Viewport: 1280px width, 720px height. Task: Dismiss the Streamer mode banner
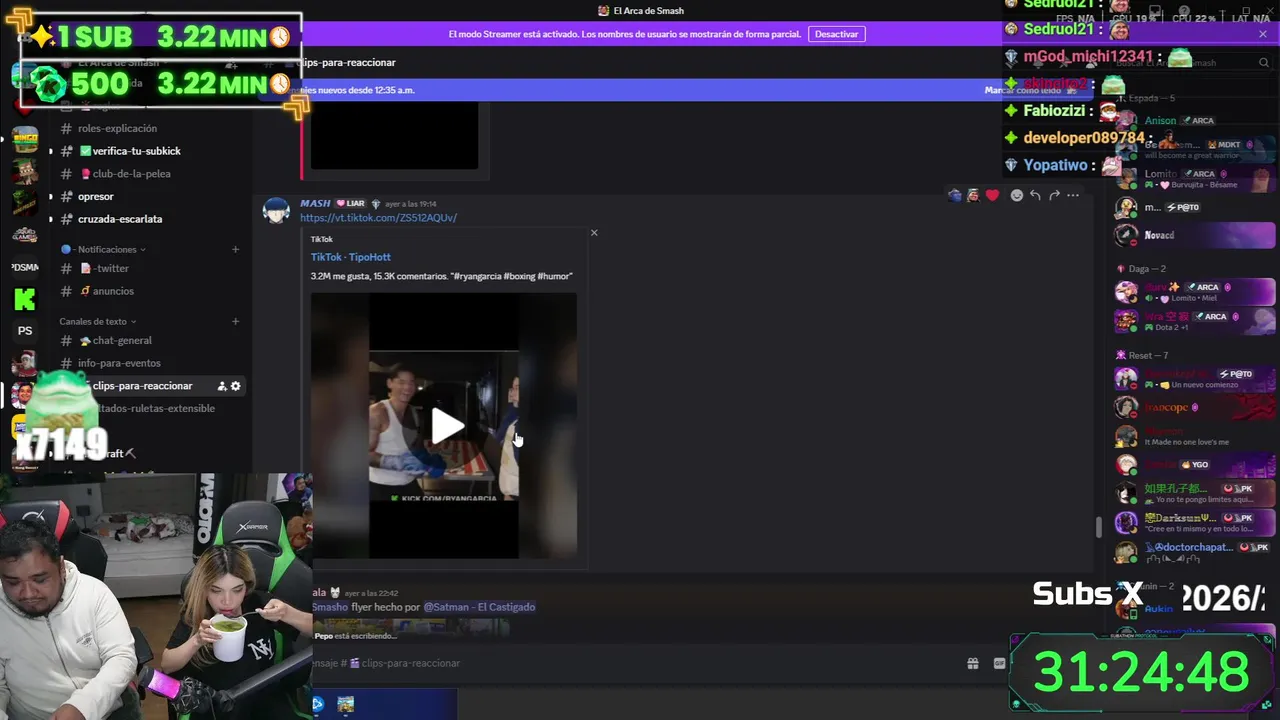[x=1263, y=34]
